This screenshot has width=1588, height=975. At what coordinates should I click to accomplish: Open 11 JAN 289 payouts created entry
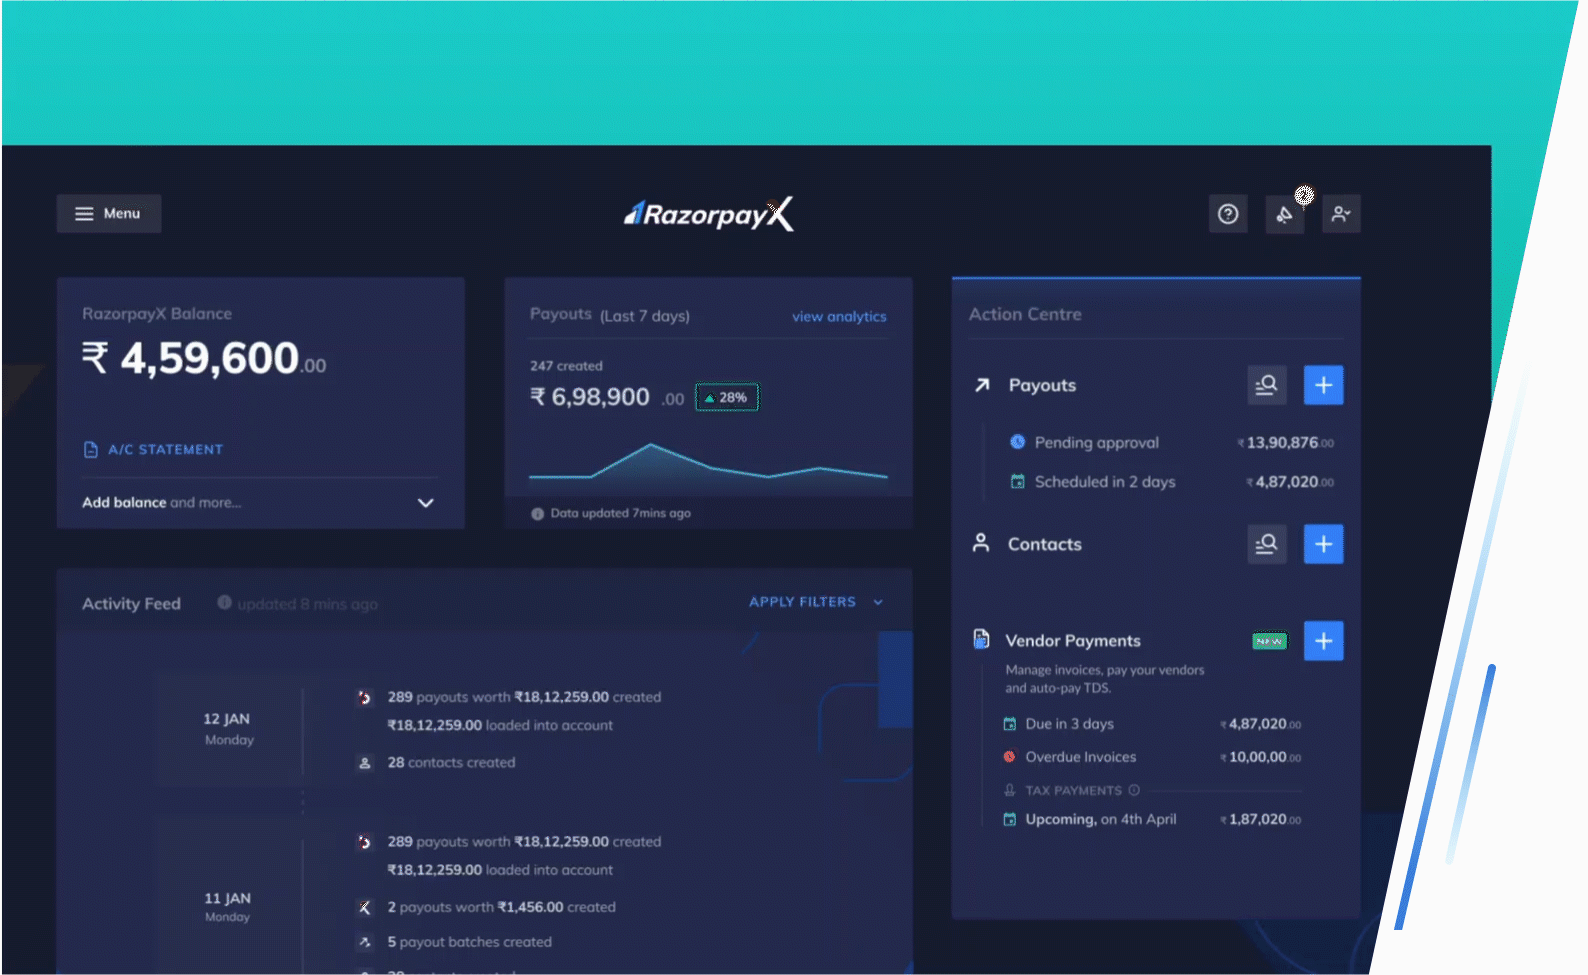tap(524, 842)
